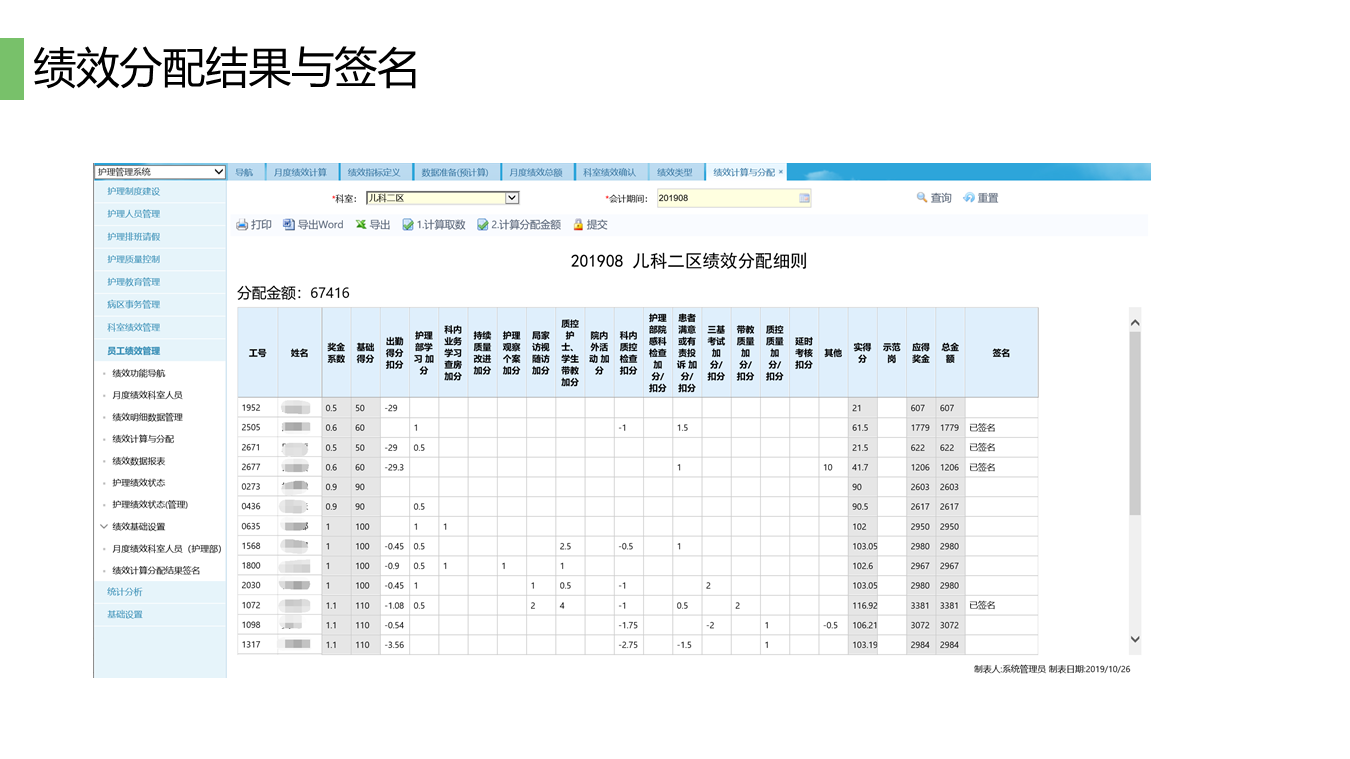This screenshot has width=1350, height=759.
Task: Switch to the 月度绩效总额 tab
Action: pyautogui.click(x=536, y=171)
